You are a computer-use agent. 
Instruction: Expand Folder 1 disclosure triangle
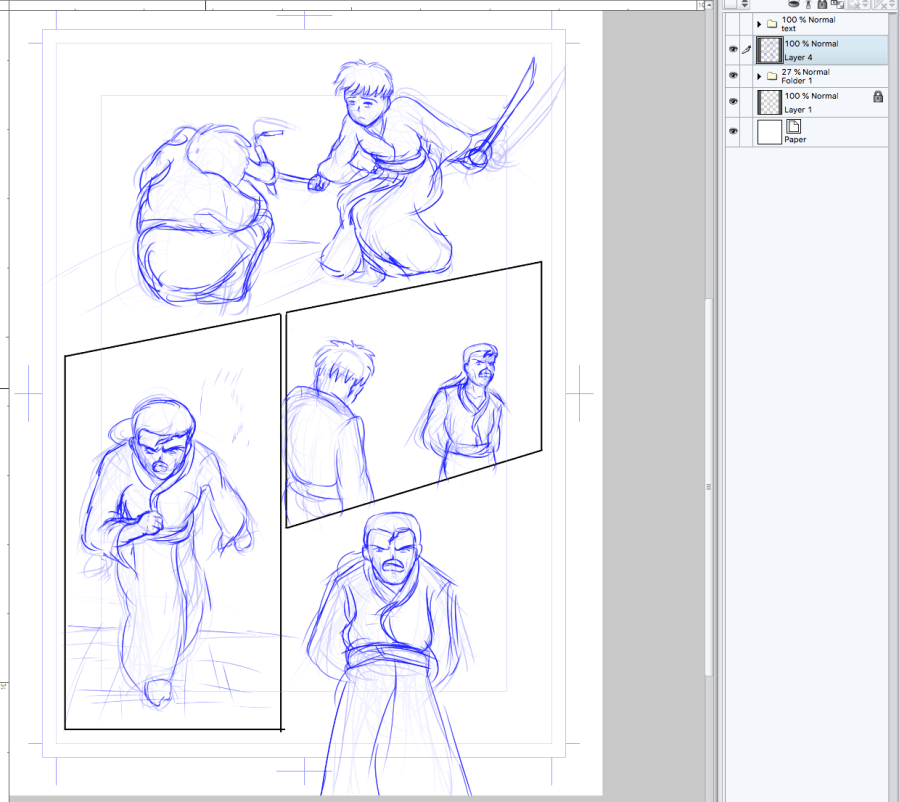[759, 76]
